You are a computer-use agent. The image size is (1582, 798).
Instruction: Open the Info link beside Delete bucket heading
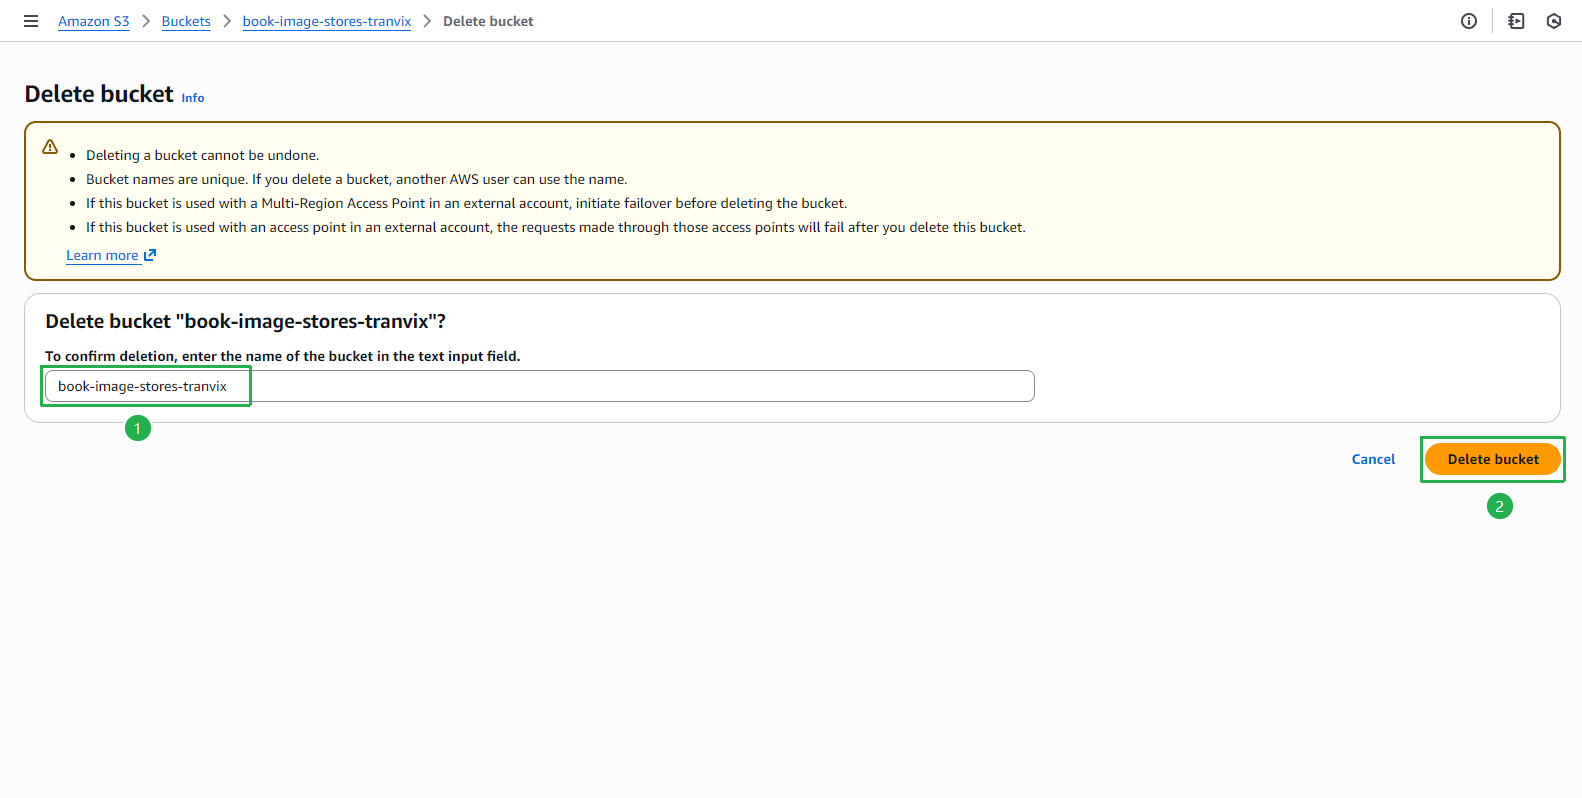tap(193, 98)
